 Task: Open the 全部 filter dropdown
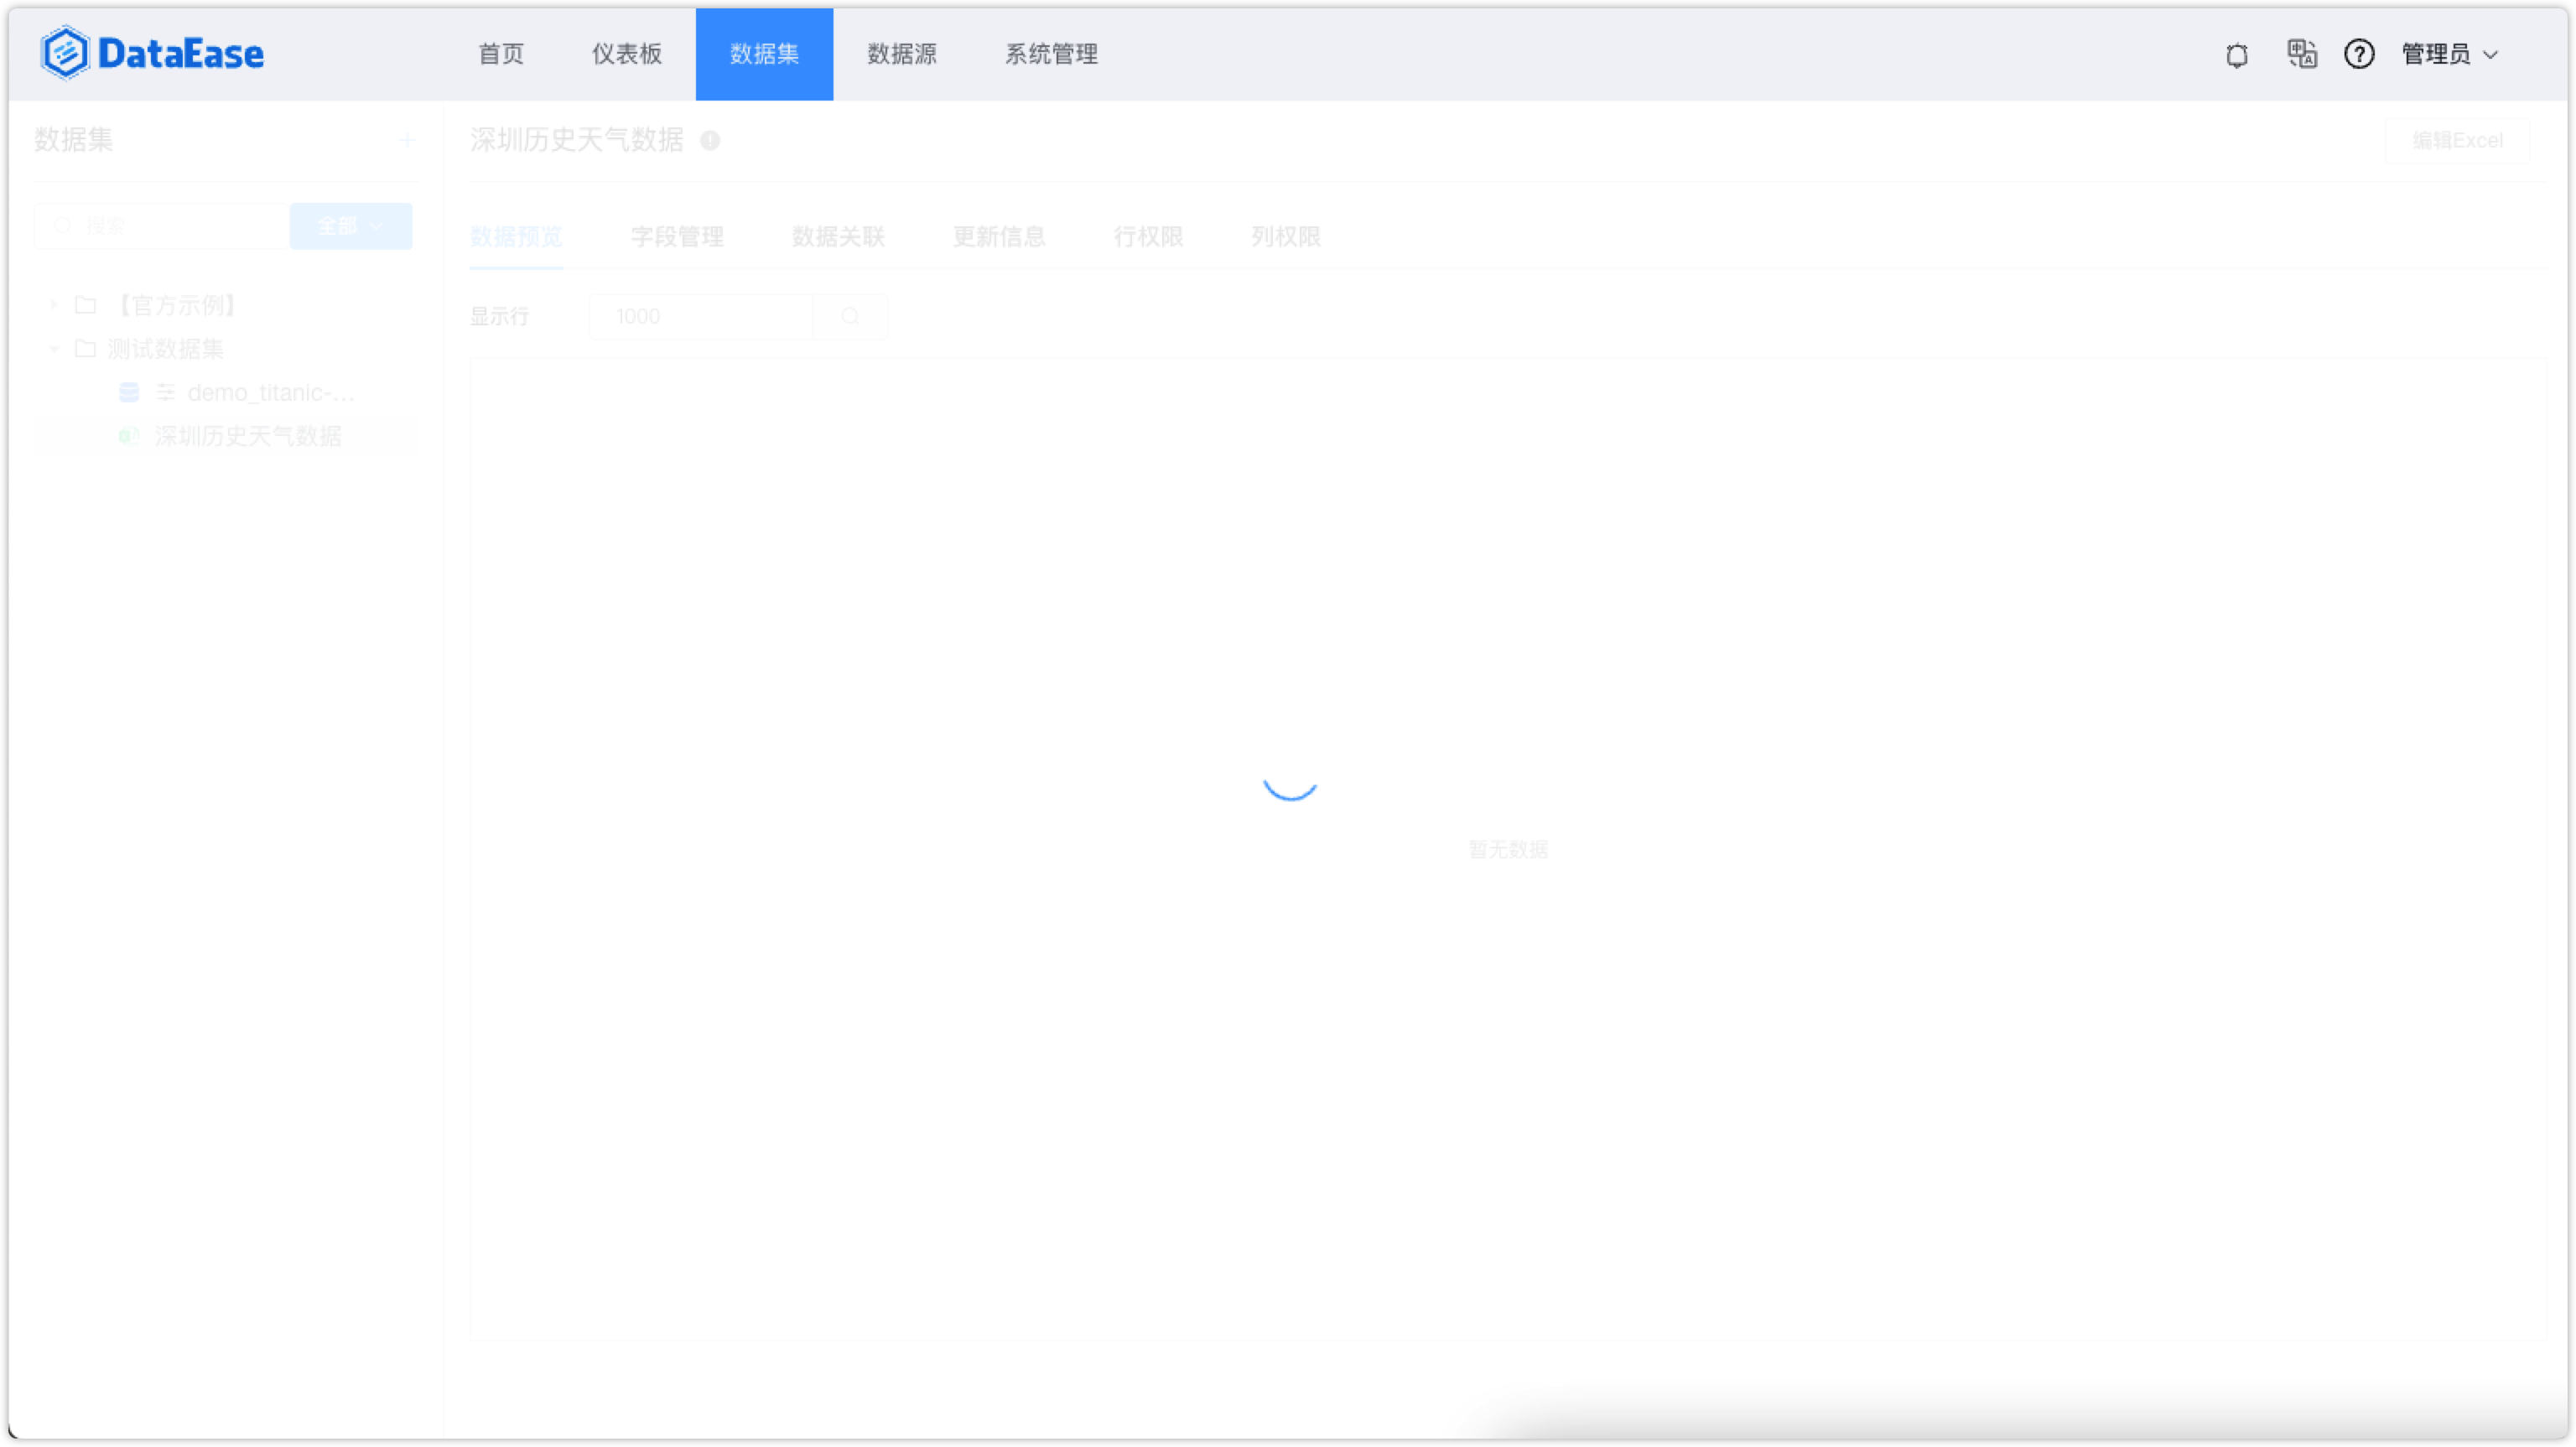point(350,225)
